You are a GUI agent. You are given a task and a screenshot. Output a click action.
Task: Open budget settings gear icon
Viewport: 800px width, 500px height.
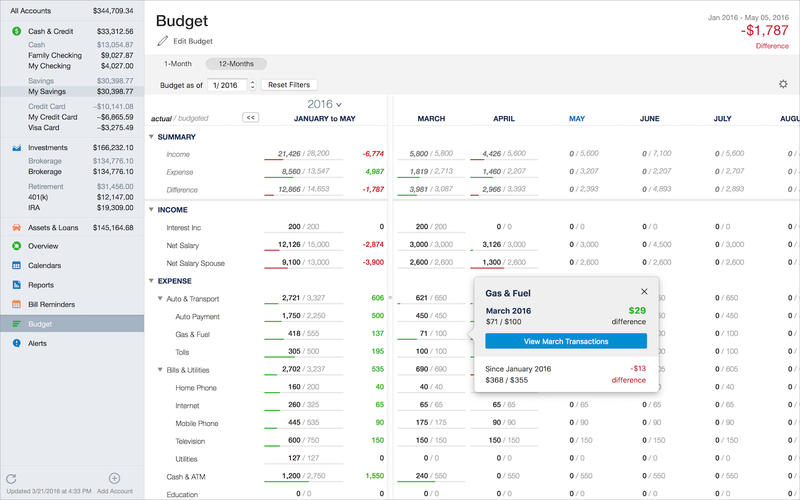click(783, 85)
